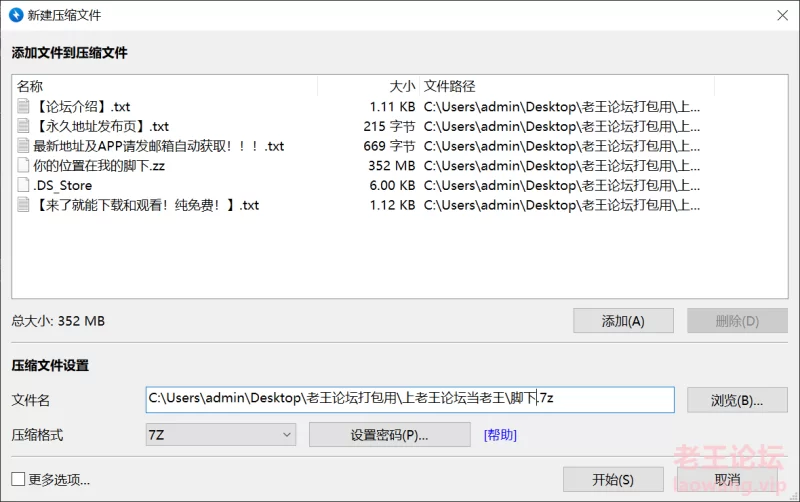This screenshot has width=800, height=502.
Task: Close the 新建压缩文件 dialog
Action: (782, 16)
